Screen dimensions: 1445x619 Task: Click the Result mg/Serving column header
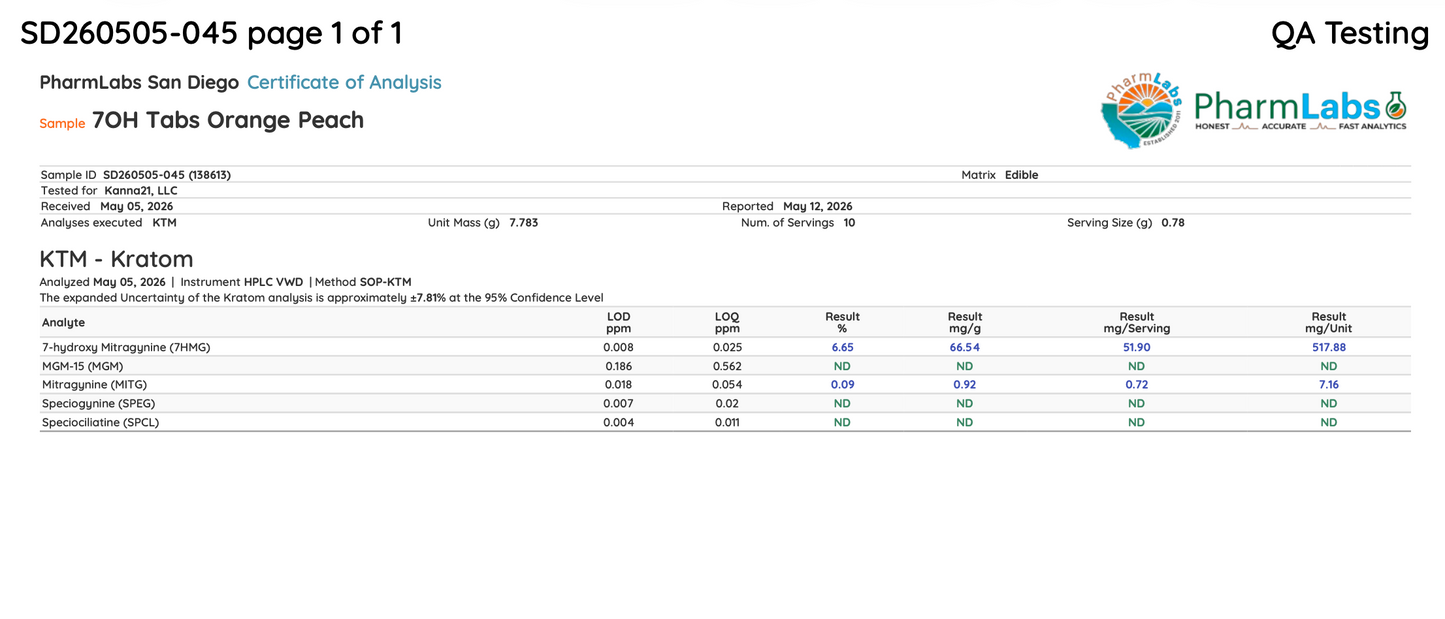point(1137,322)
